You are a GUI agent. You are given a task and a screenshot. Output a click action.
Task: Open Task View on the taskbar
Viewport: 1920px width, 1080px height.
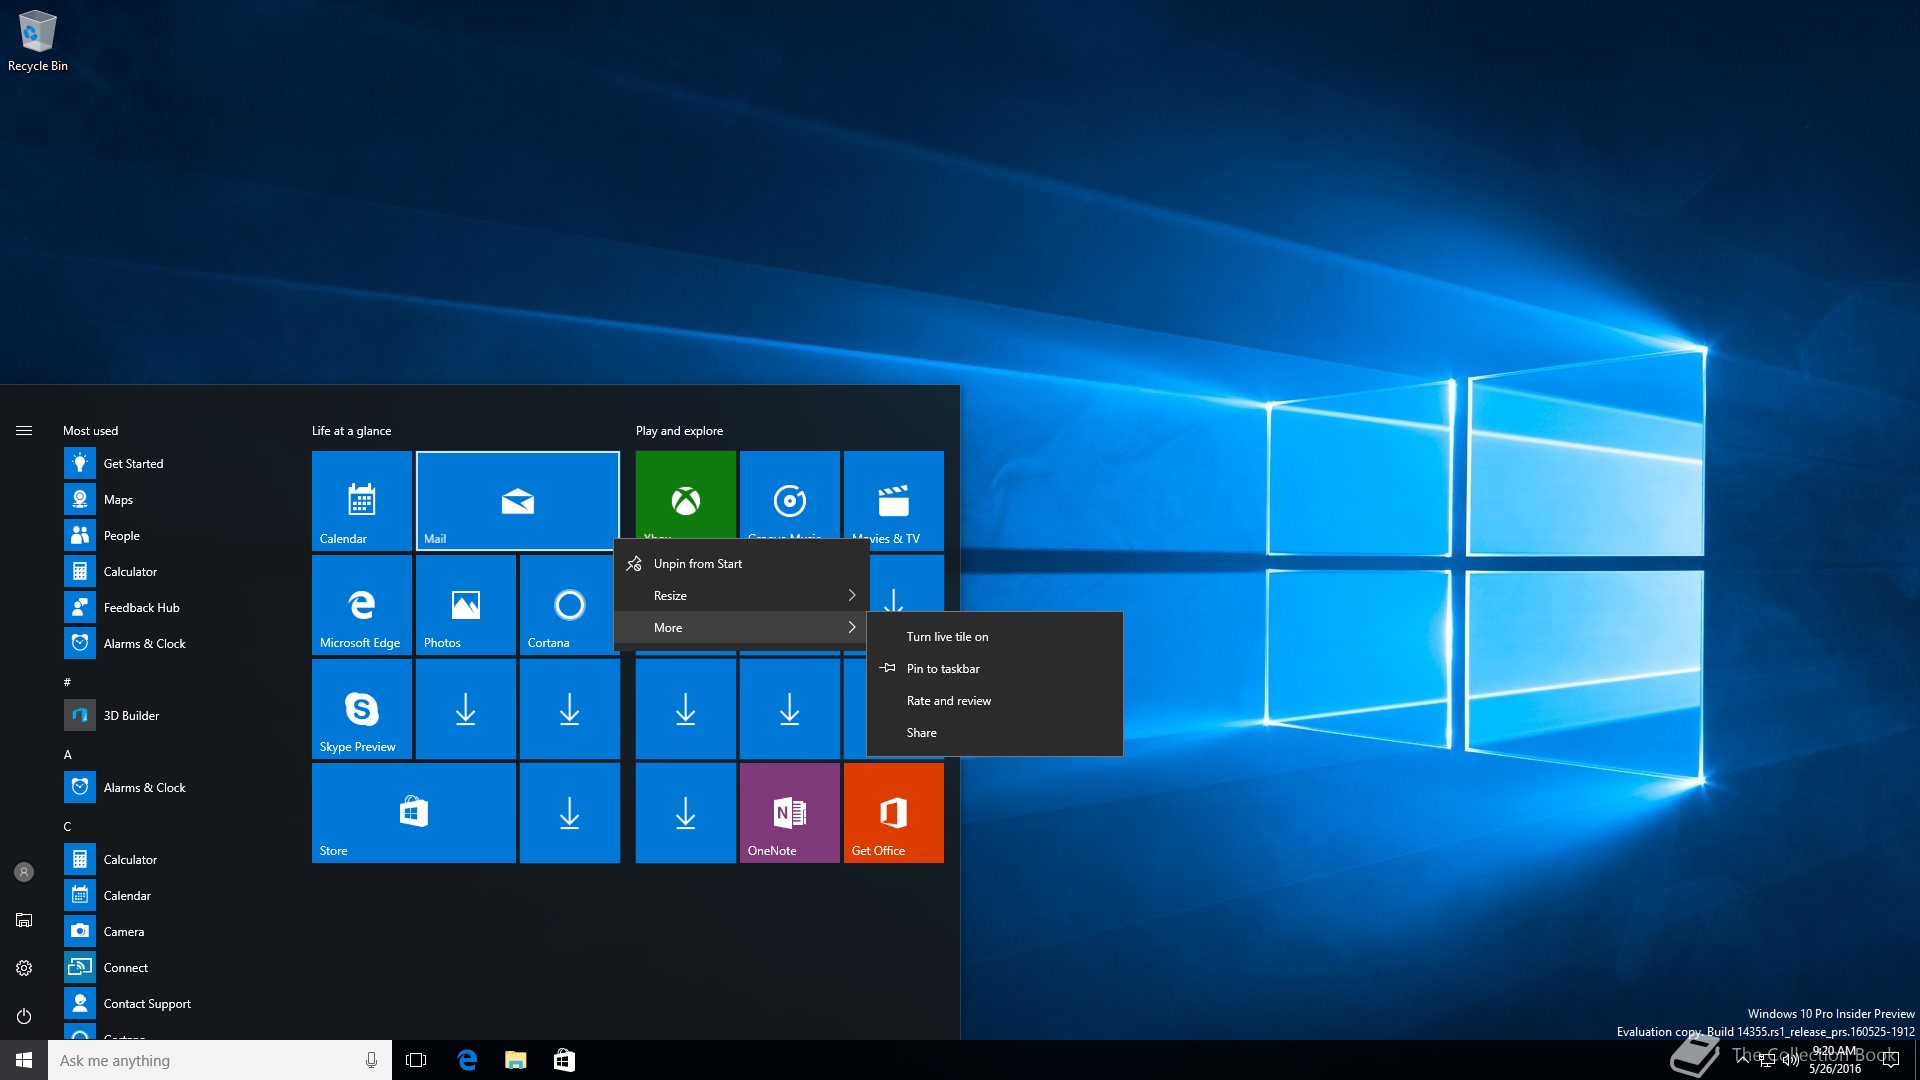416,1060
